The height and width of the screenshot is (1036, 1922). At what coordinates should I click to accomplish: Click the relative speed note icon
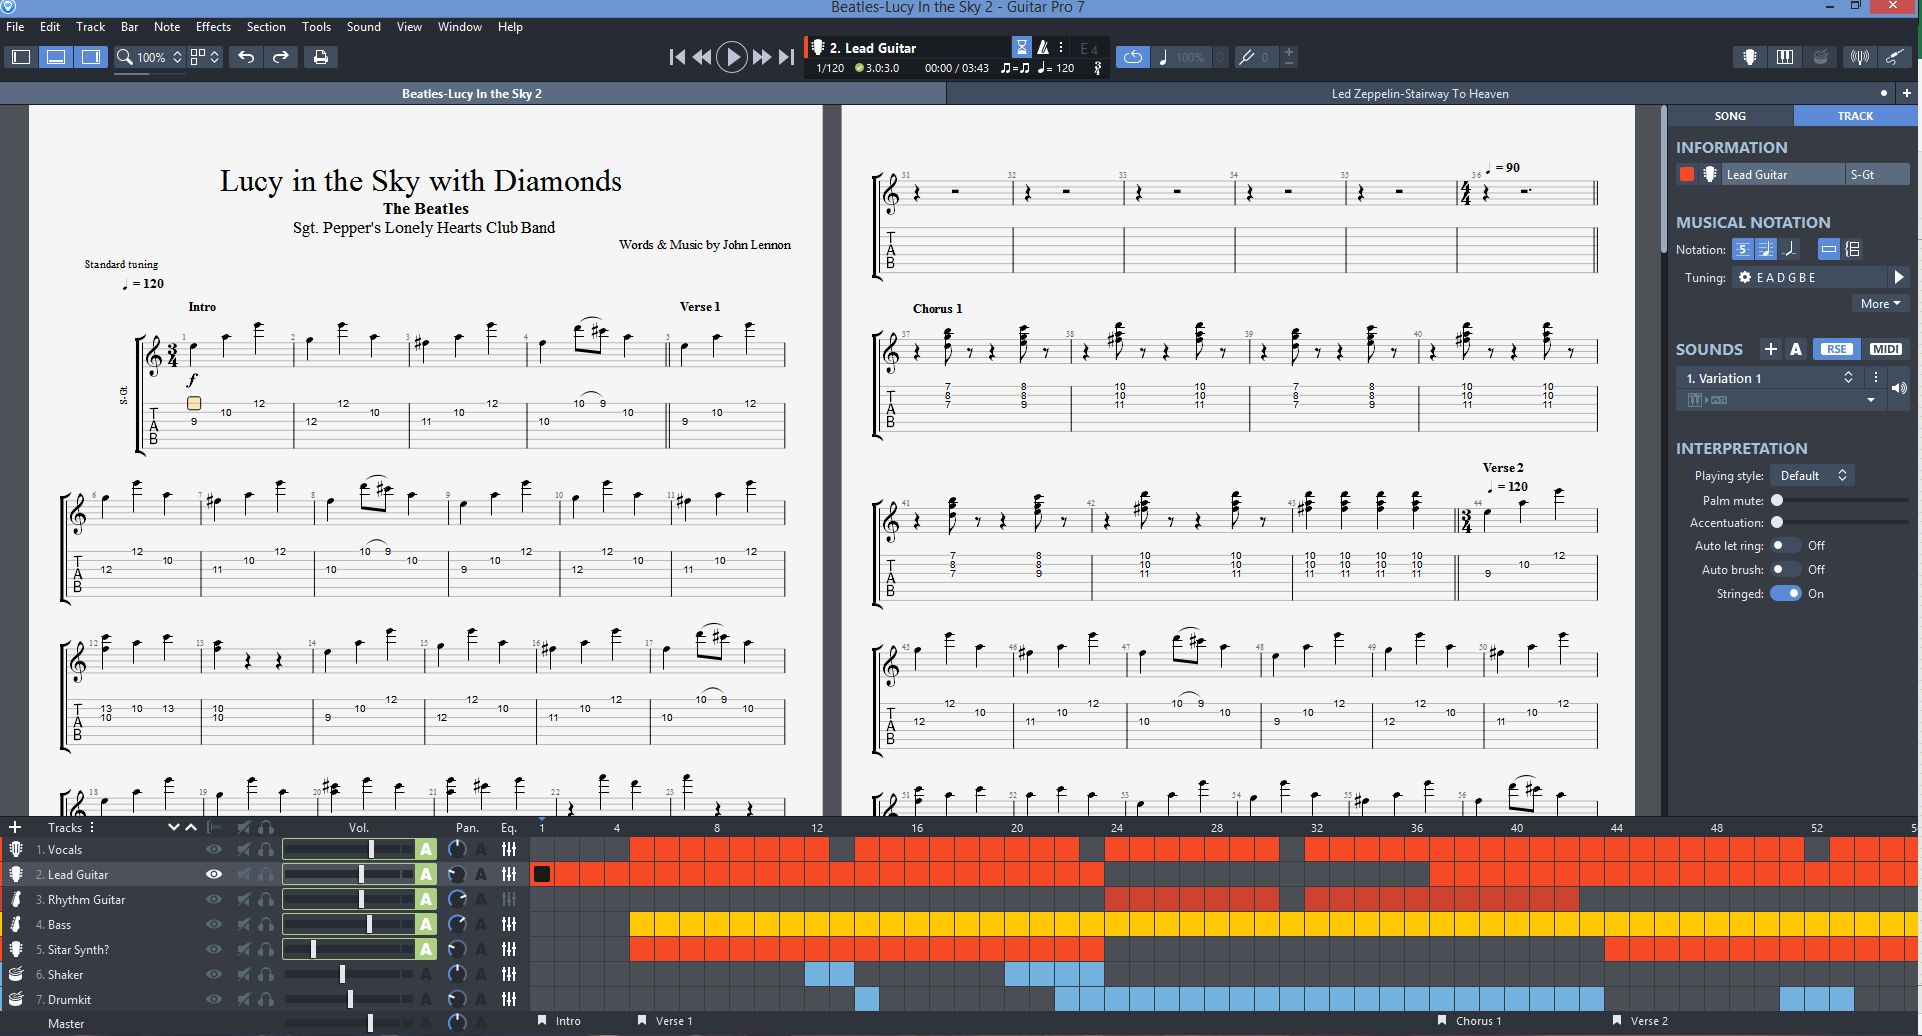tap(1163, 57)
